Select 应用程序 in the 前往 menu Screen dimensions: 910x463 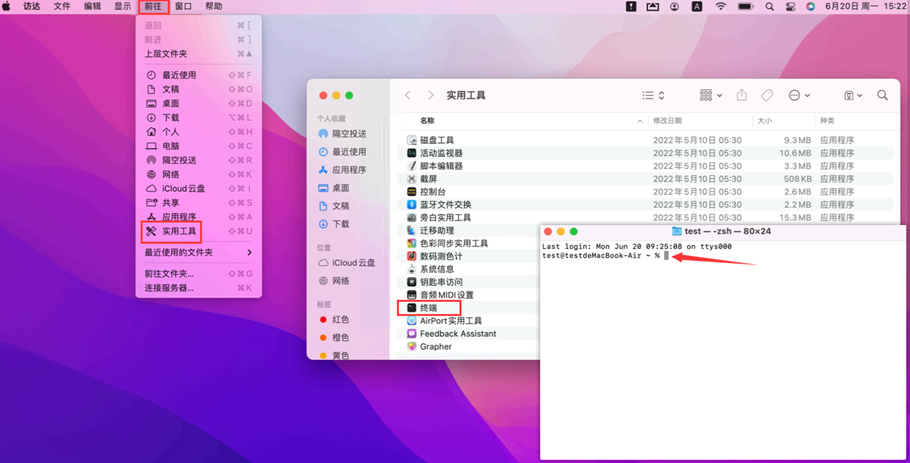pos(179,217)
